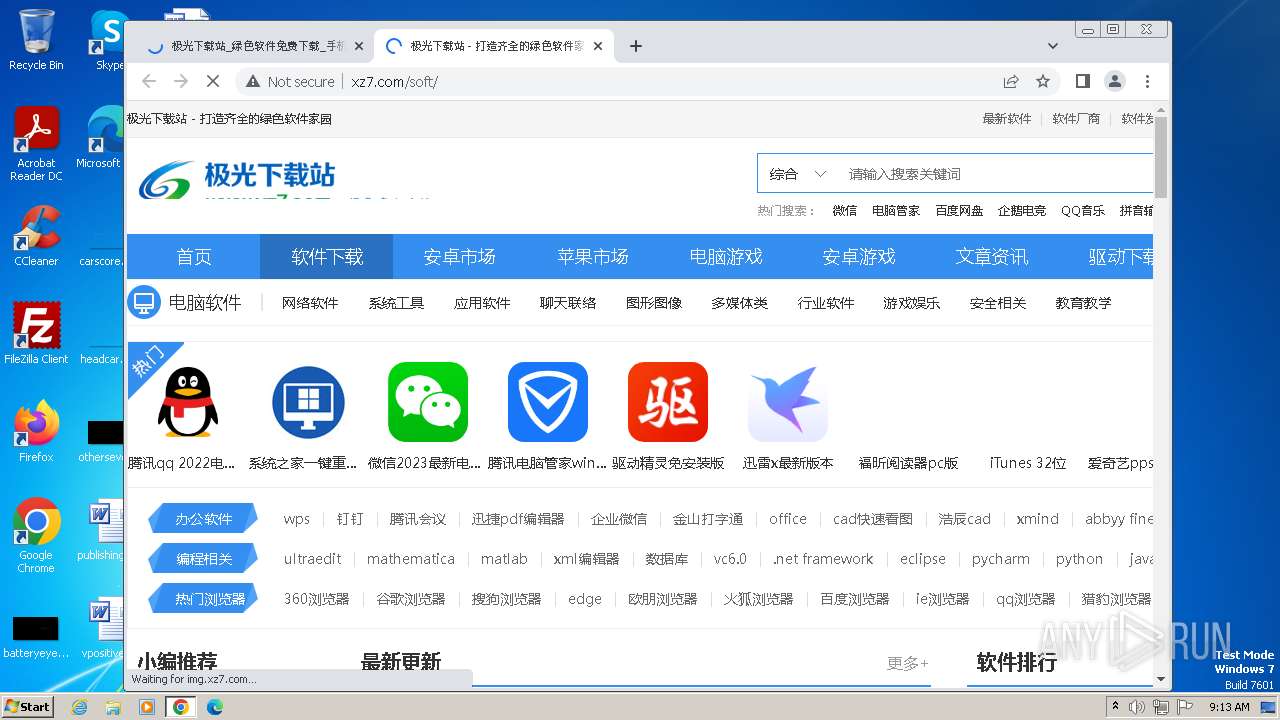
Task: Open the 安卓游戏 navigation tab
Action: [x=858, y=257]
